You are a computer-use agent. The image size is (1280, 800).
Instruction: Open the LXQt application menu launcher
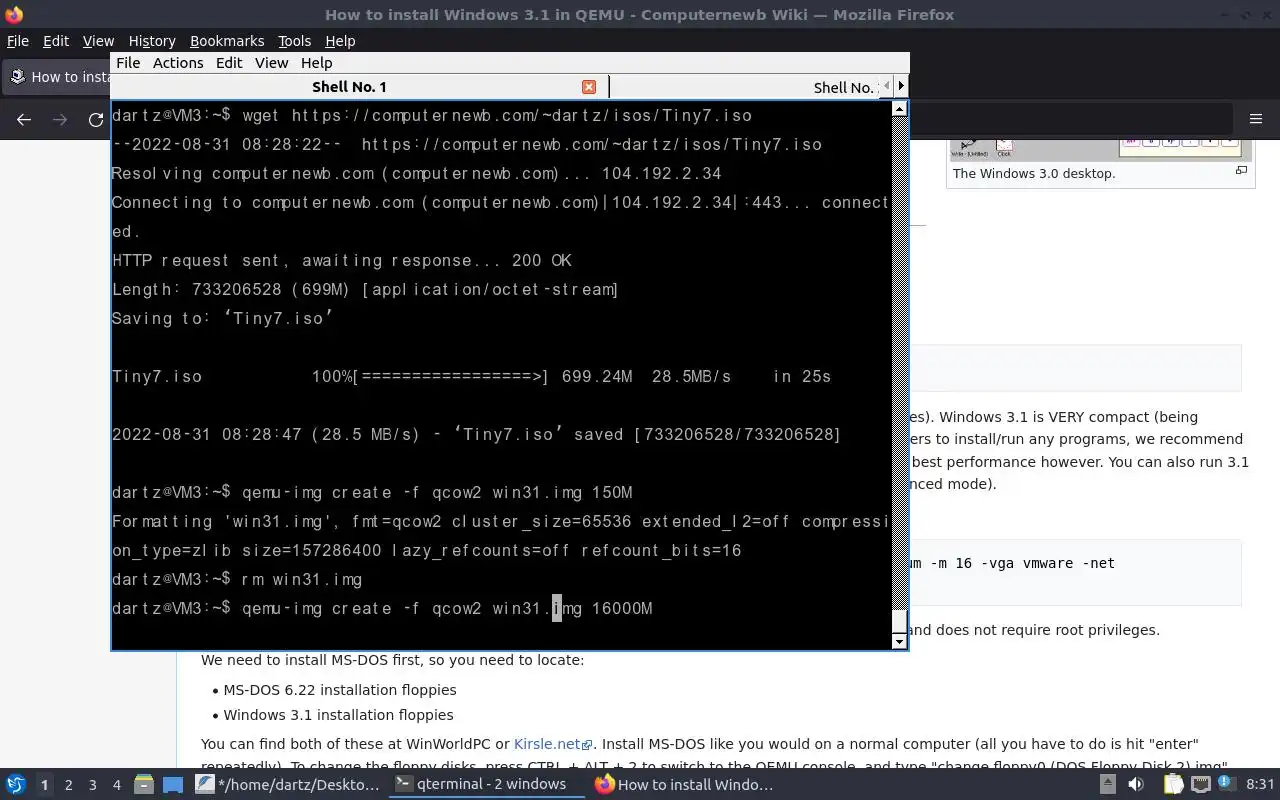coord(15,785)
